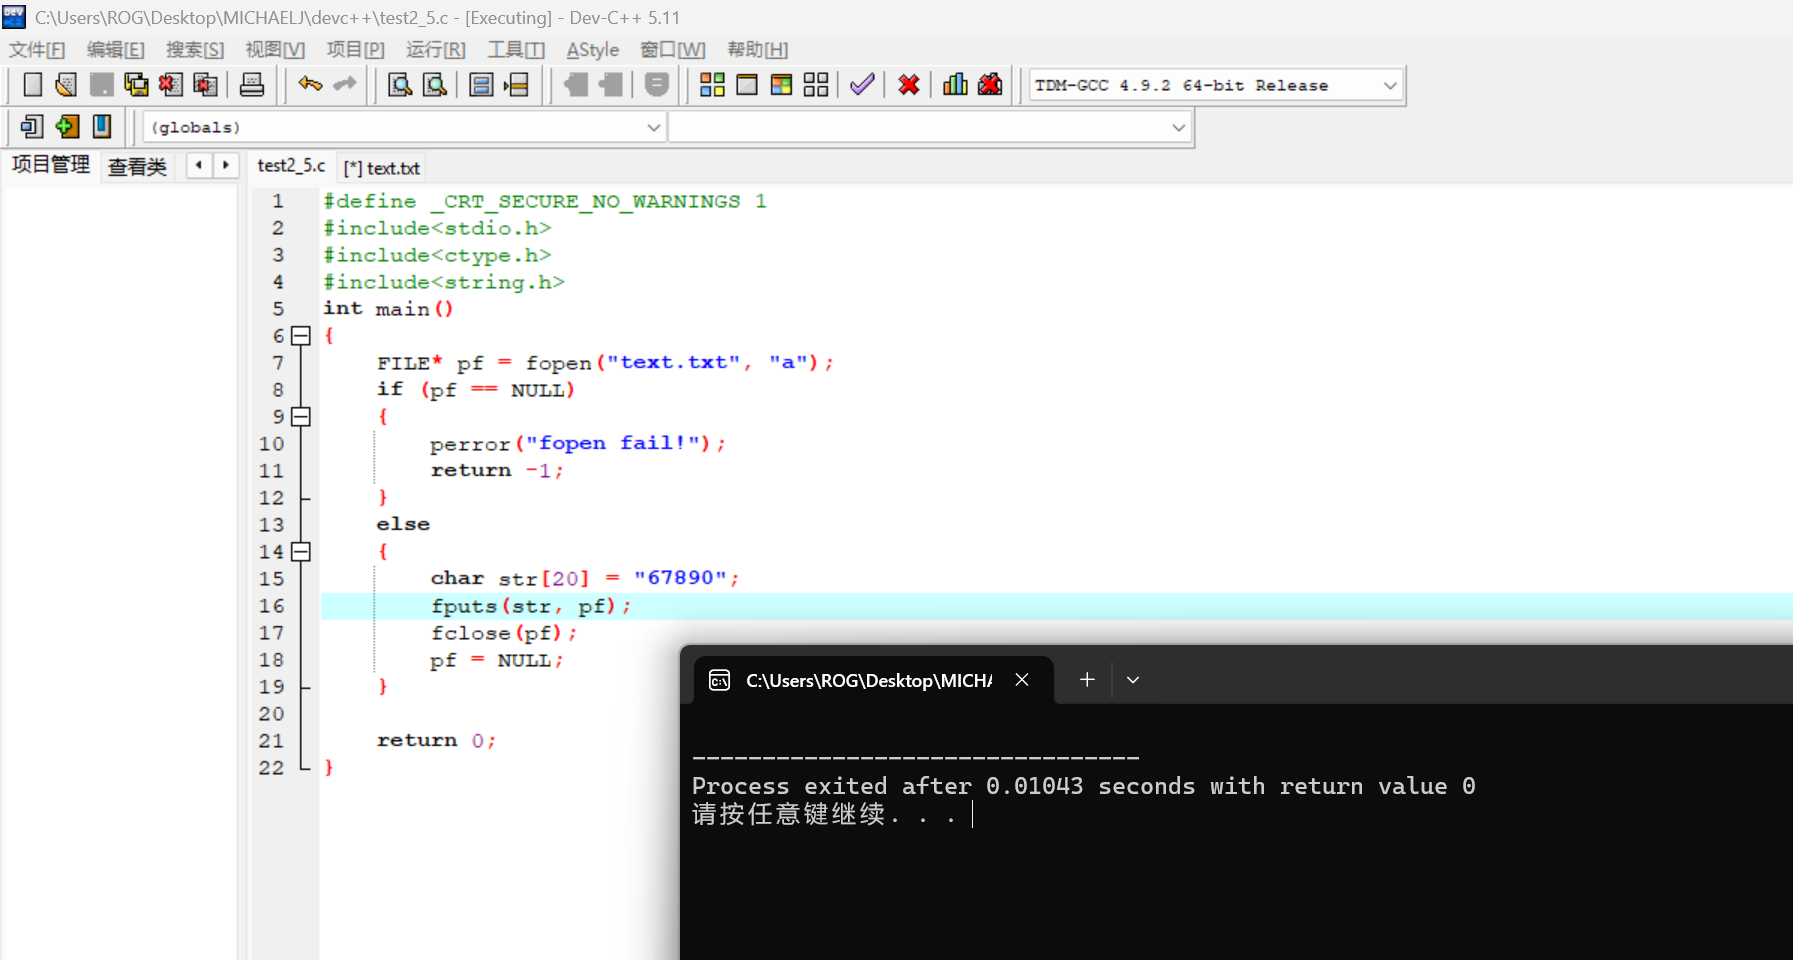
Task: Click the console text 请按任意键继续
Action: pos(789,815)
